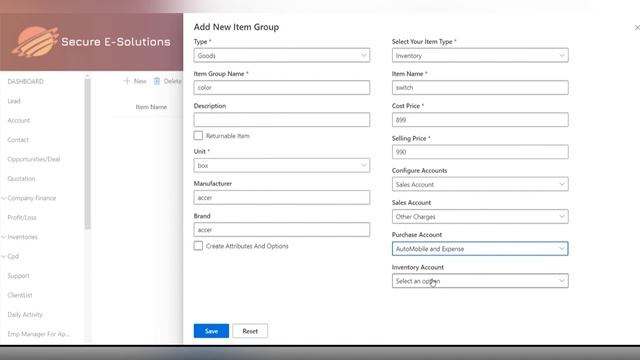This screenshot has width=640, height=360.
Task: Close the Add New Item Group panel
Action: point(637,27)
